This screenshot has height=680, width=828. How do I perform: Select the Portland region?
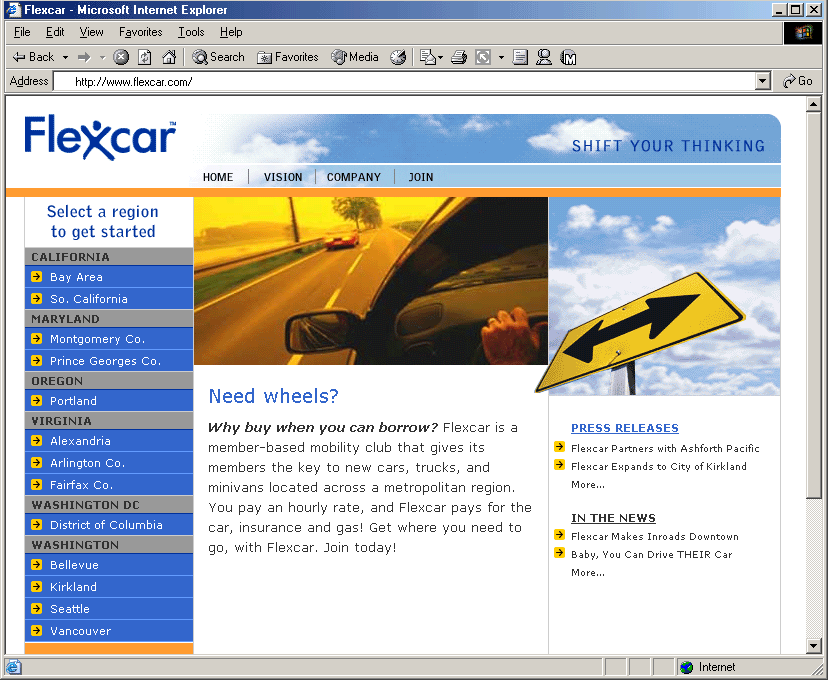109,401
